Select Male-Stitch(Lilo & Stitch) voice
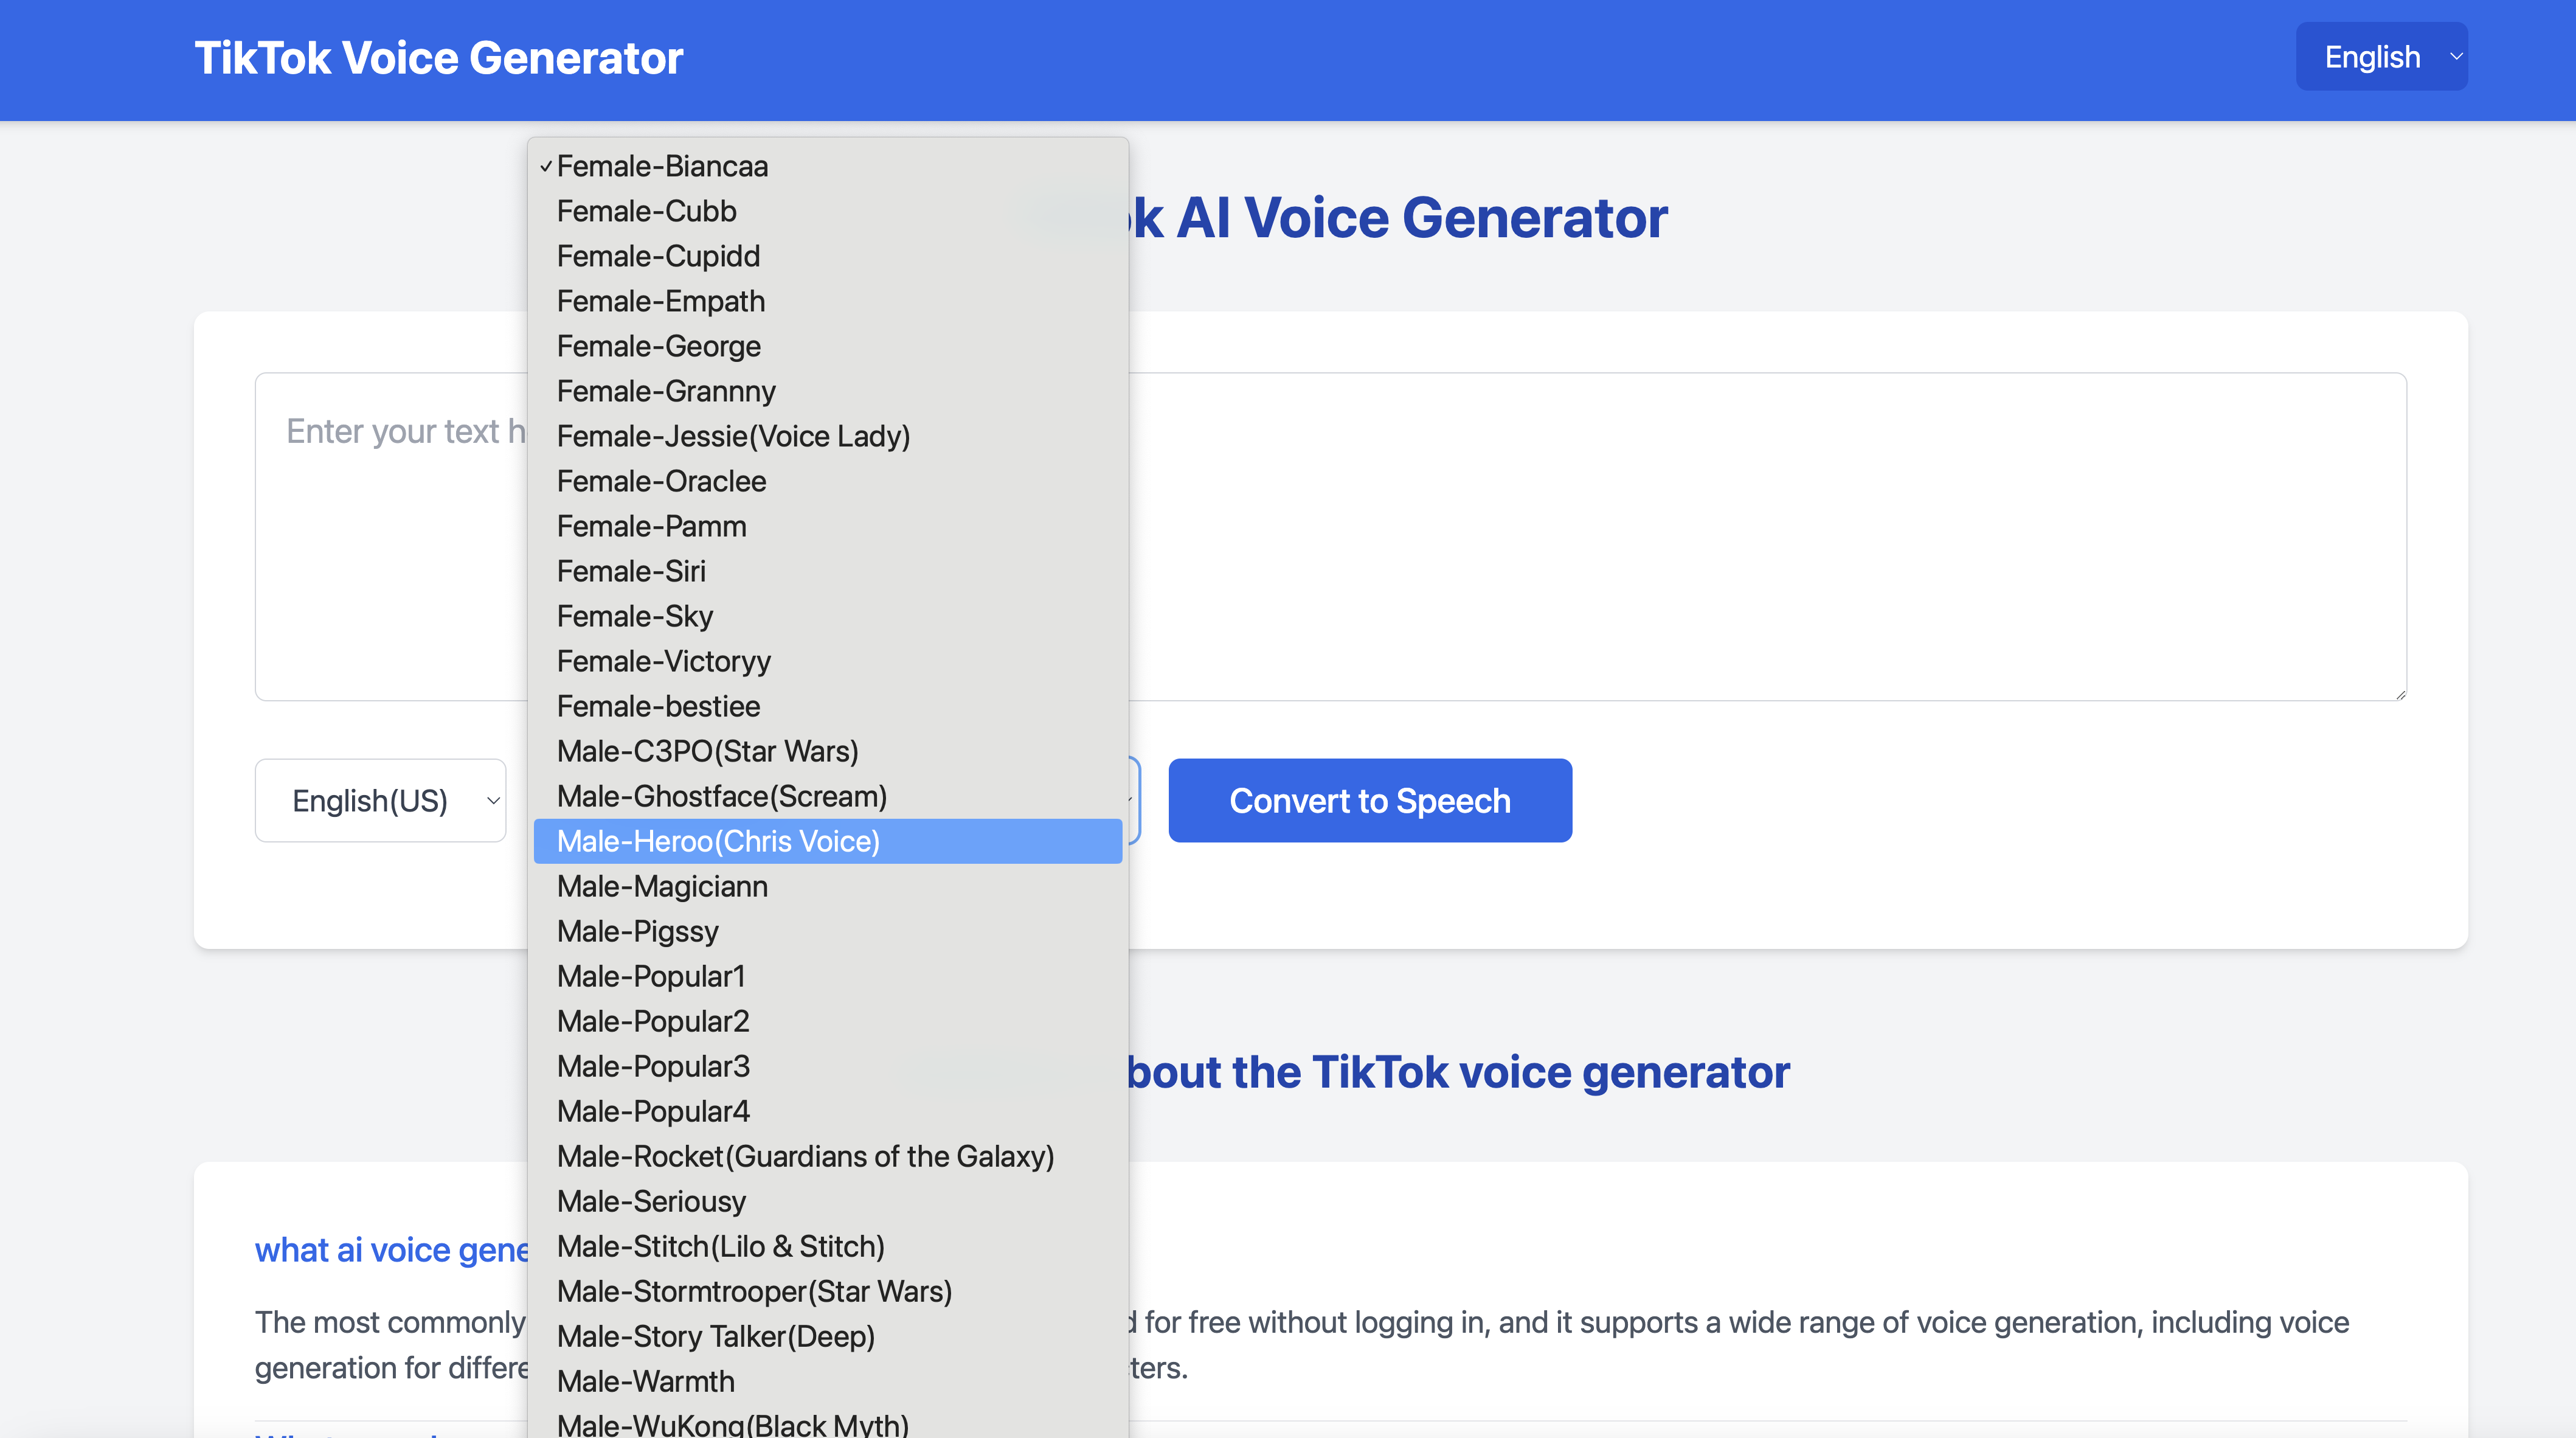This screenshot has height=1438, width=2576. pyautogui.click(x=720, y=1246)
